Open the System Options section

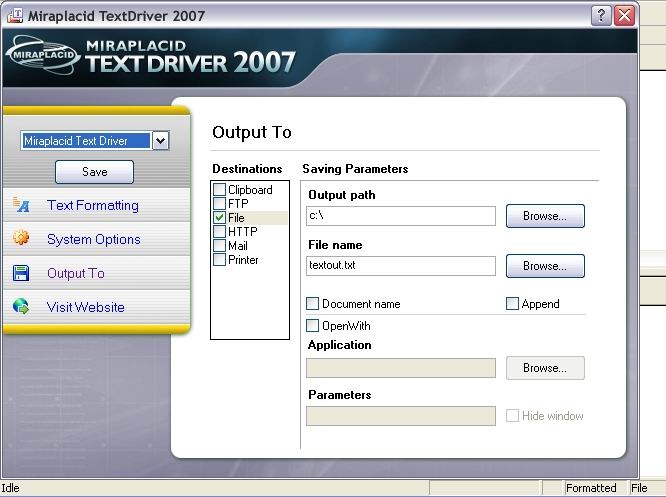tap(93, 239)
